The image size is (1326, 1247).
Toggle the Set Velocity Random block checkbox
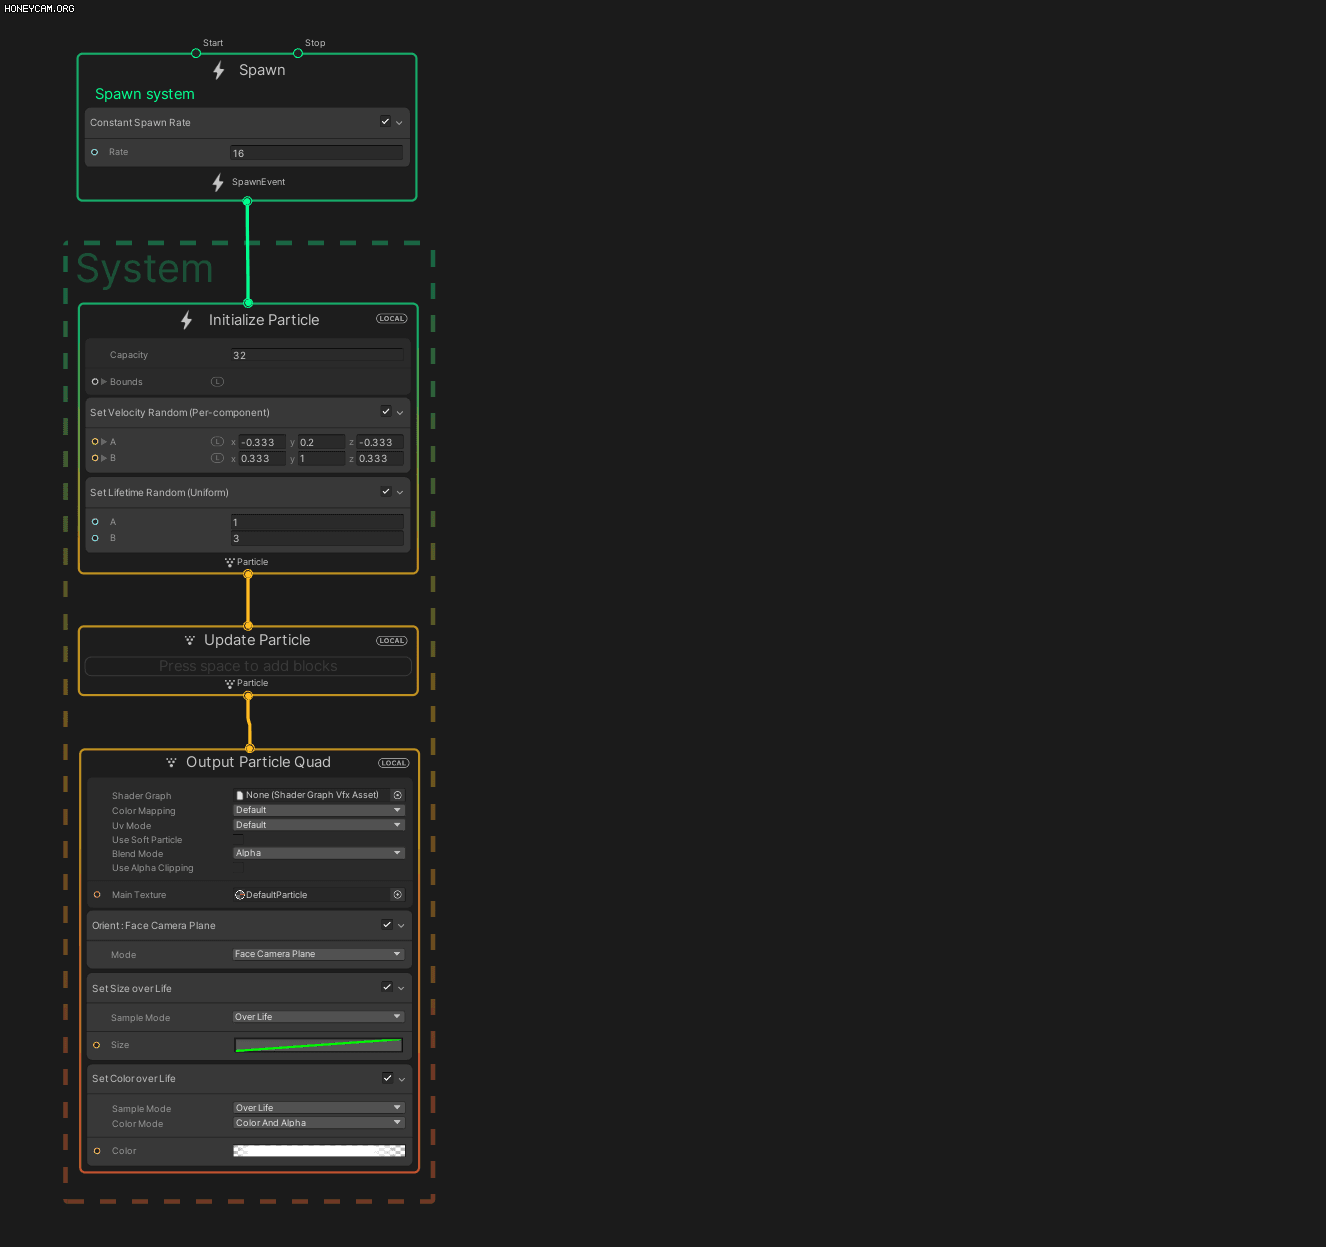click(386, 412)
